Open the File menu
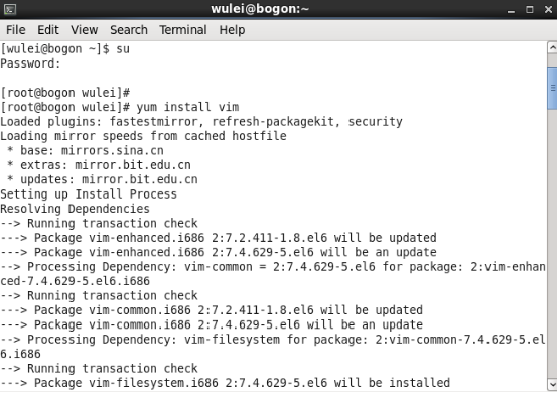The image size is (560, 399). pos(15,30)
